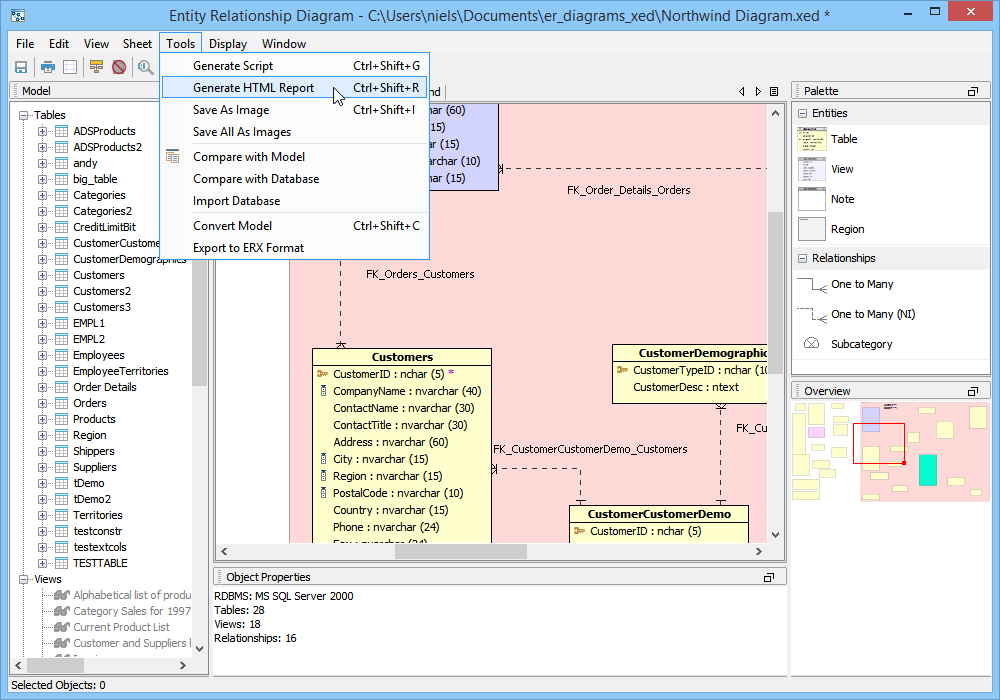Toggle the Overview panel float icon
Image resolution: width=1000 pixels, height=700 pixels.
[973, 391]
